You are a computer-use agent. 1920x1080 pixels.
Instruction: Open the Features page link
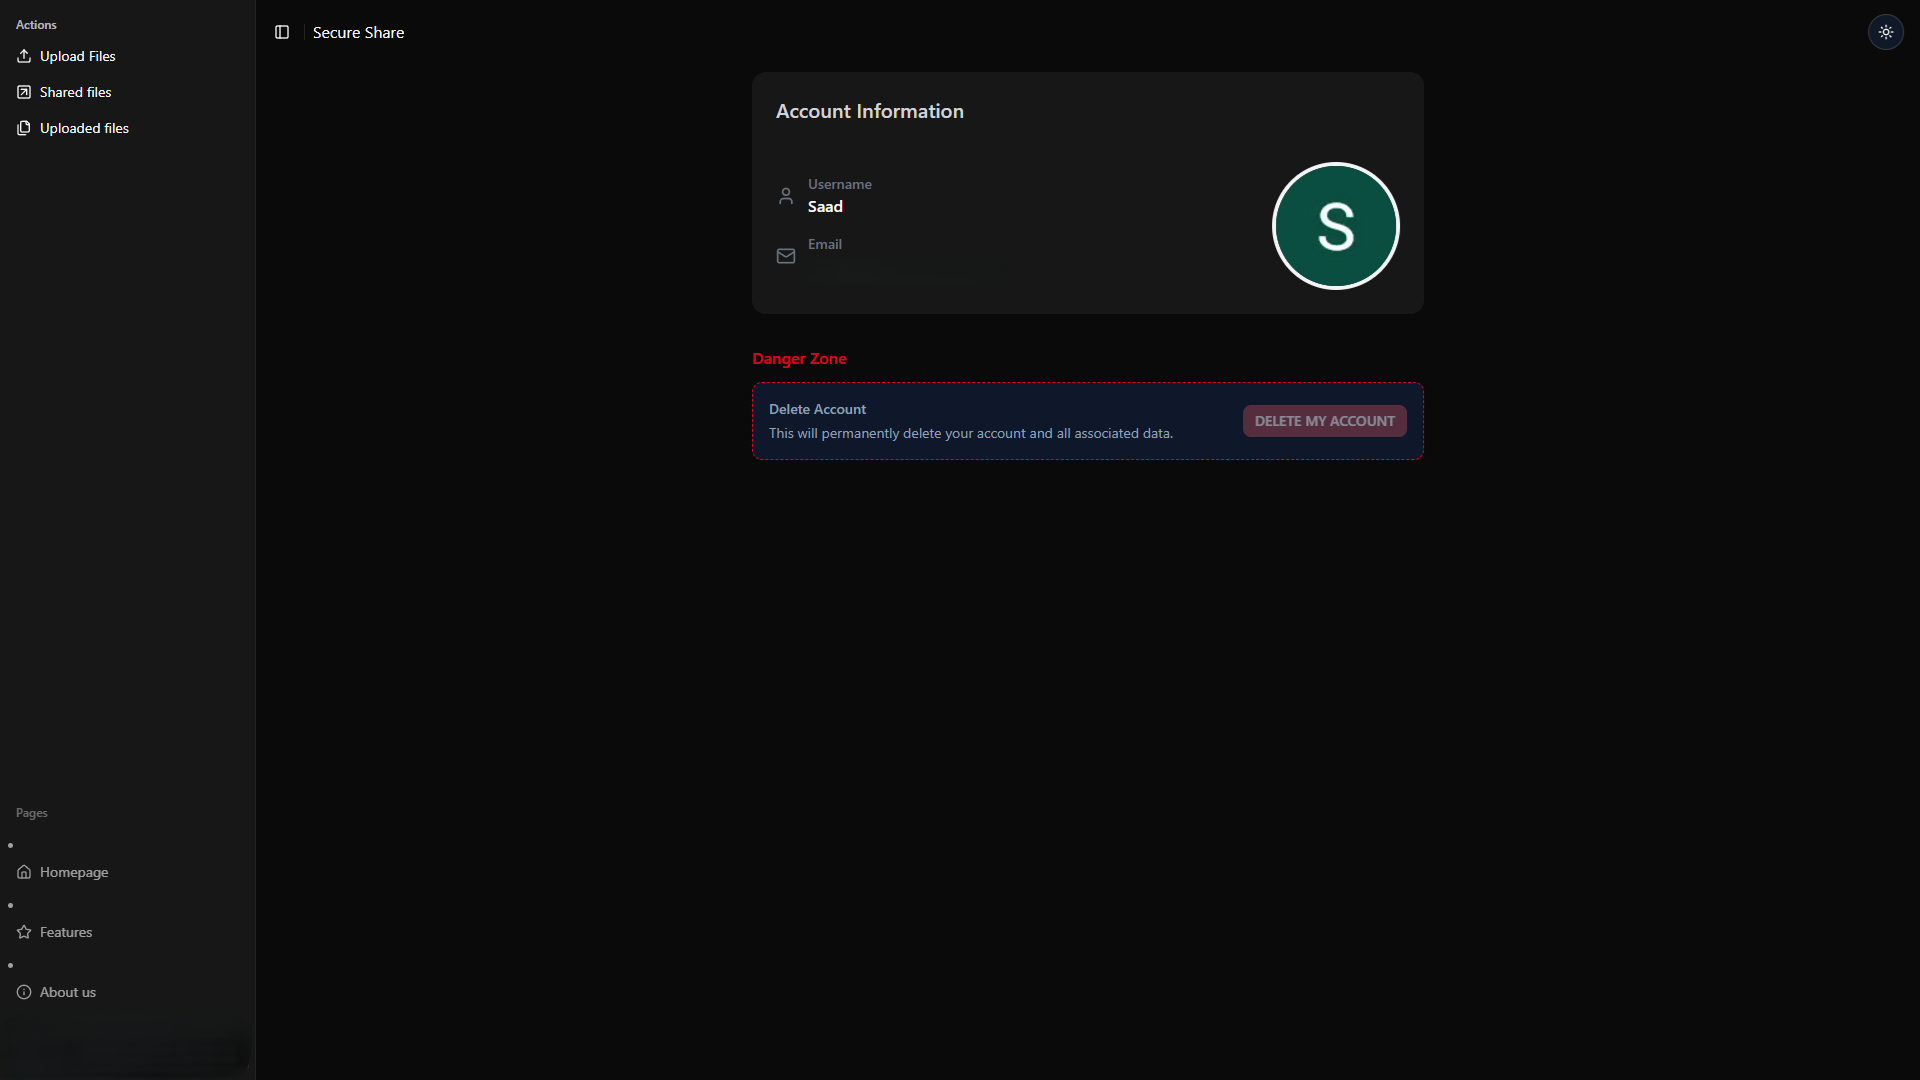click(66, 932)
